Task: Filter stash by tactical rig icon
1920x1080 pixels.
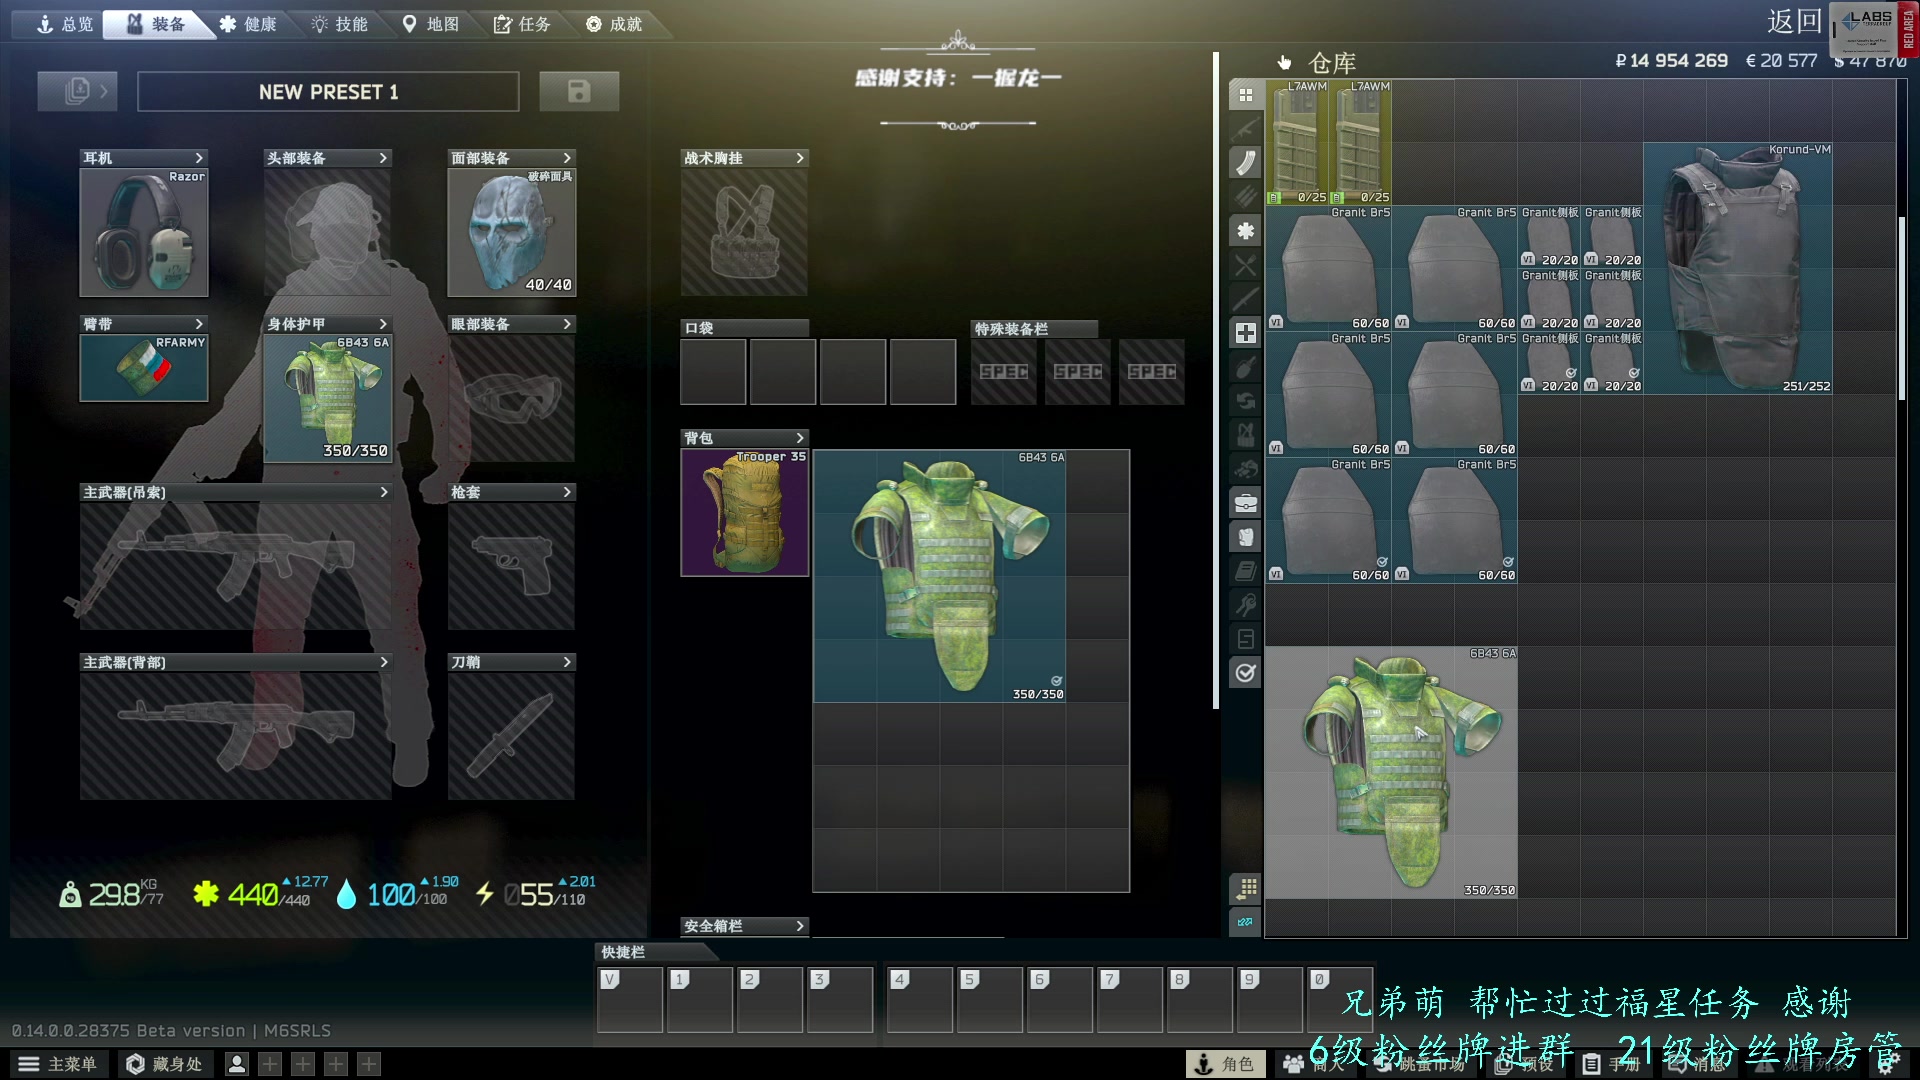Action: (x=1245, y=435)
